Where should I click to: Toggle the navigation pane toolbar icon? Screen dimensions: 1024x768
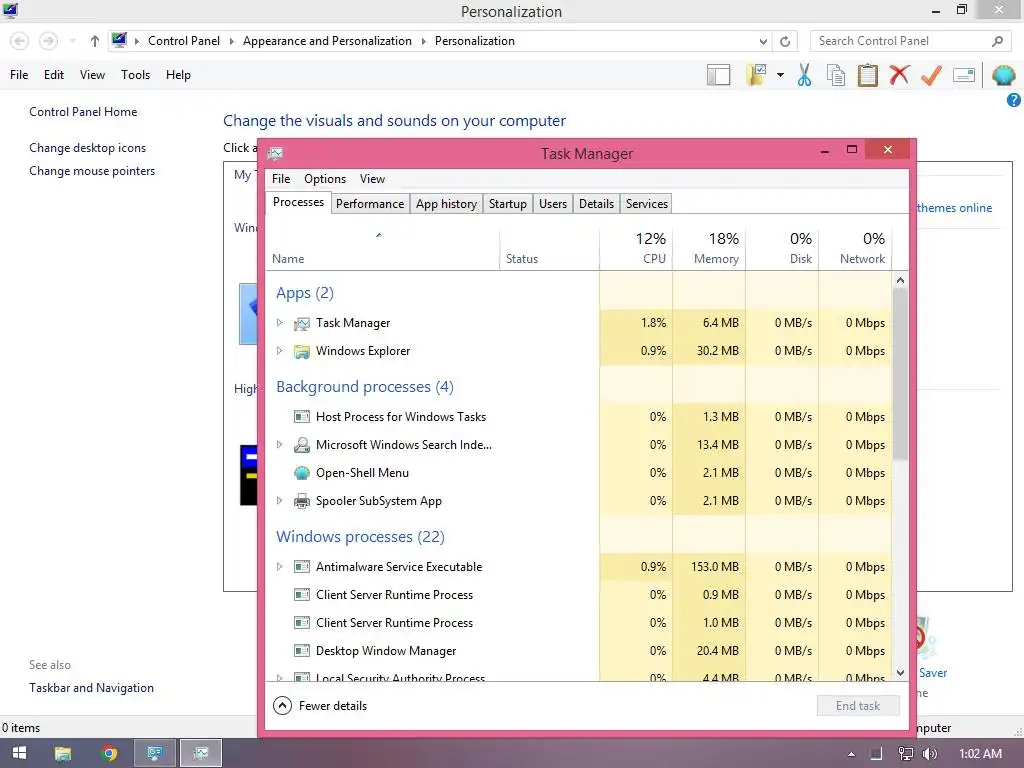(x=718, y=75)
